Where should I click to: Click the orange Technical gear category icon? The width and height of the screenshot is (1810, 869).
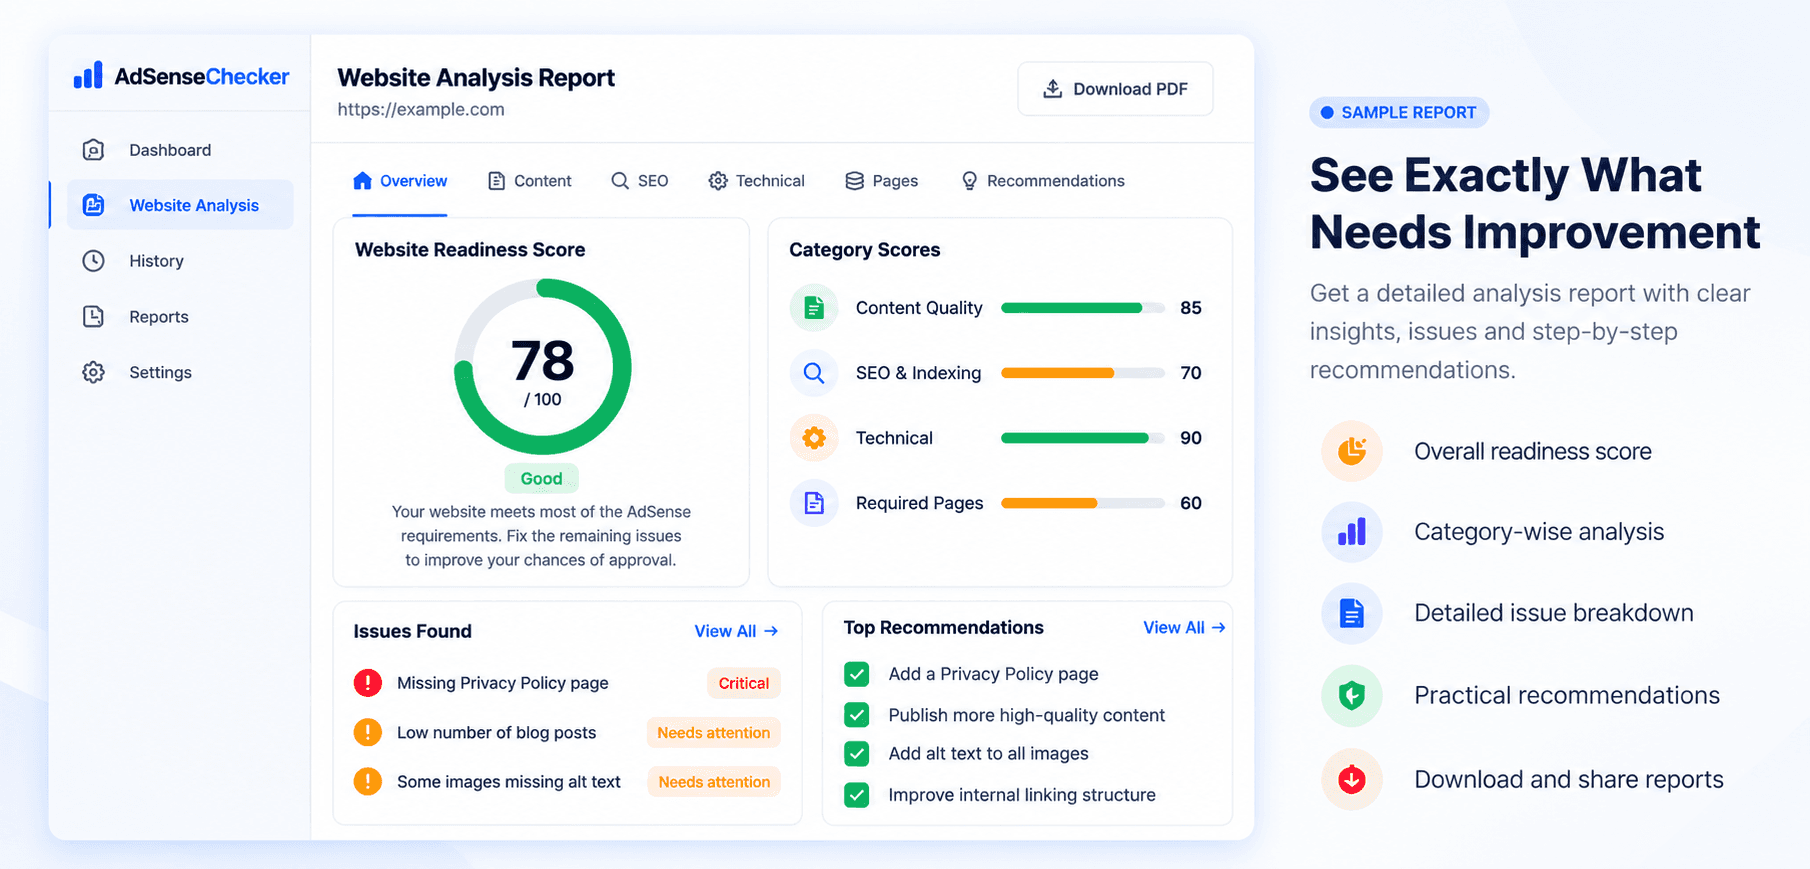pyautogui.click(x=814, y=438)
